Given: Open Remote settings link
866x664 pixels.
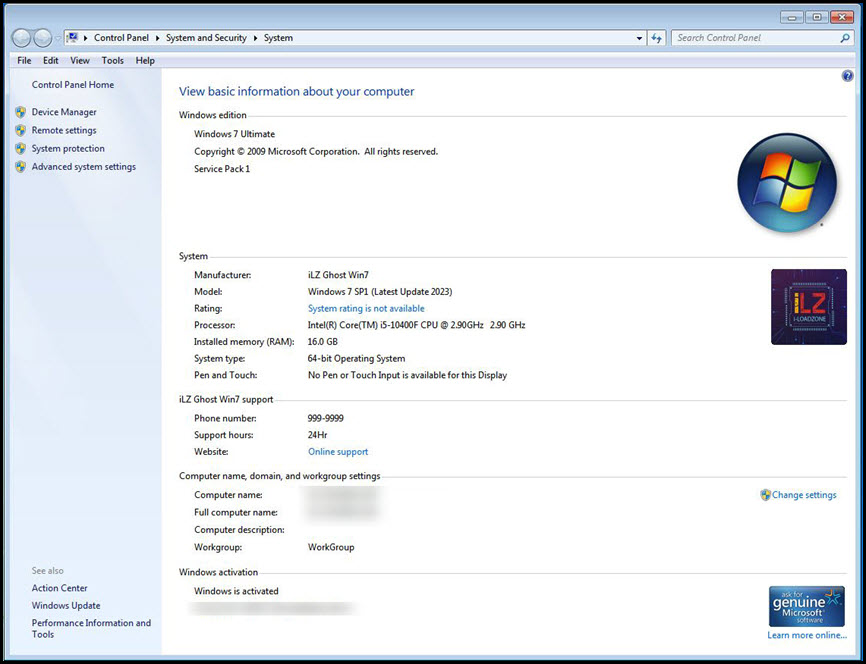Looking at the screenshot, I should (64, 130).
